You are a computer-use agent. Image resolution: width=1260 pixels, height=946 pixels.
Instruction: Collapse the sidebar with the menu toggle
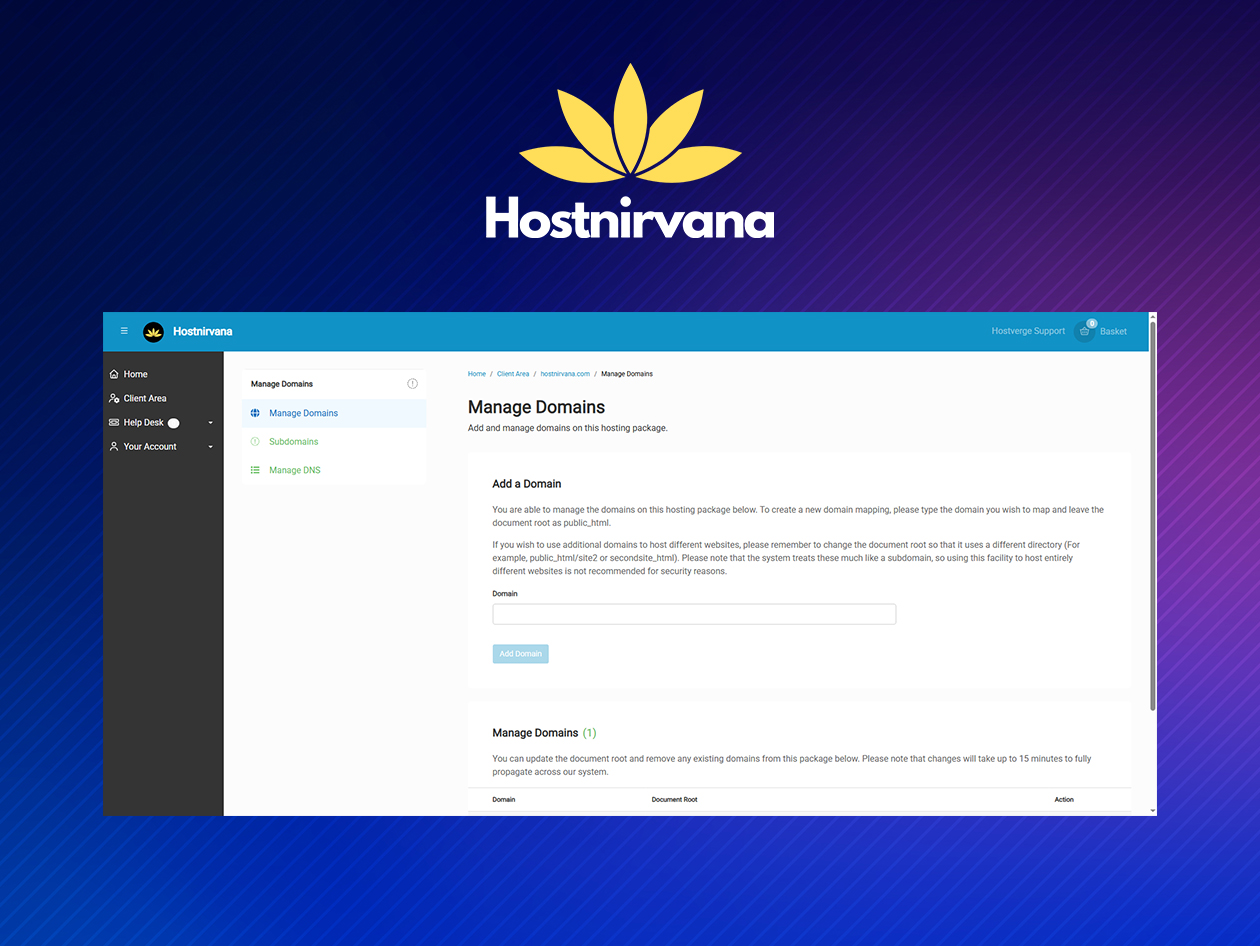pos(123,330)
